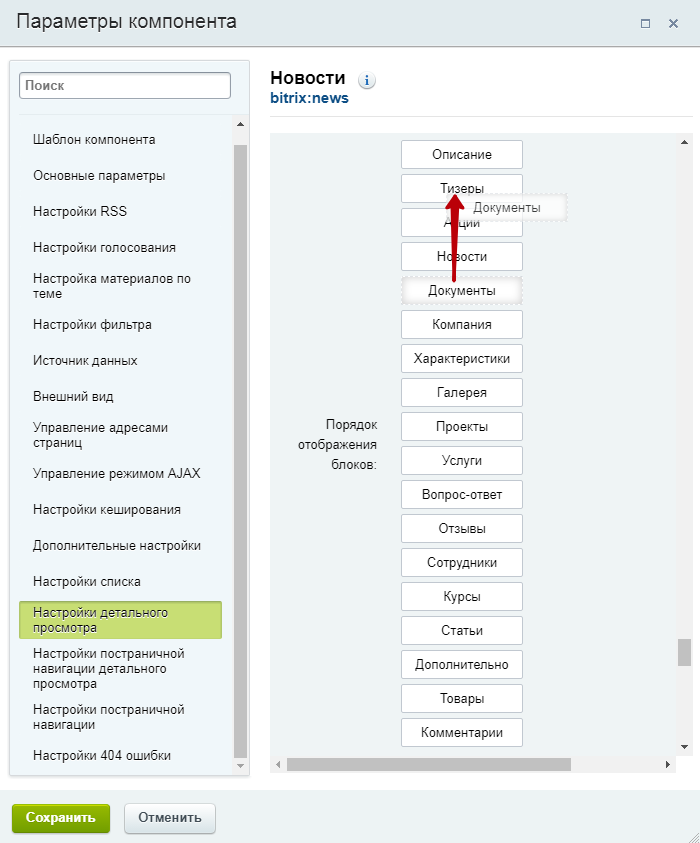Viewport: 700px width, 843px height.
Task: Click the left sidebar scroll up arrow
Action: click(x=240, y=124)
